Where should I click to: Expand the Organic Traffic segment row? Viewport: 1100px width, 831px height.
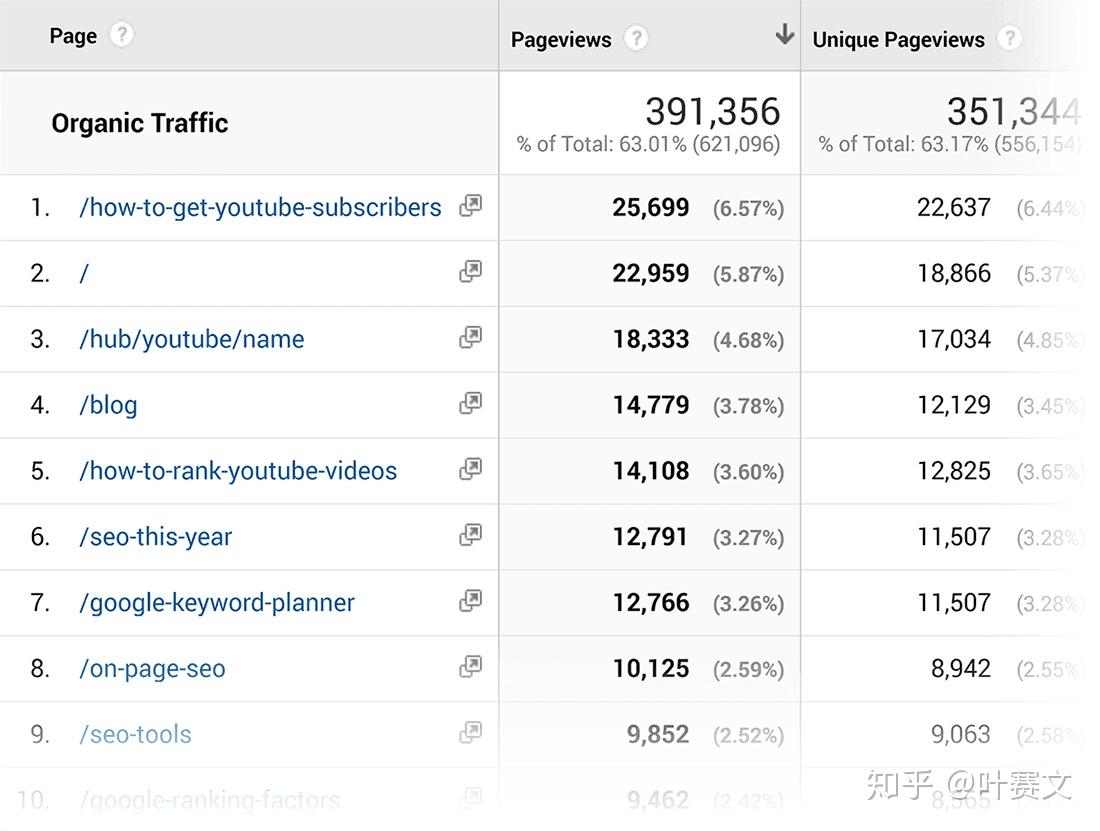[x=140, y=123]
